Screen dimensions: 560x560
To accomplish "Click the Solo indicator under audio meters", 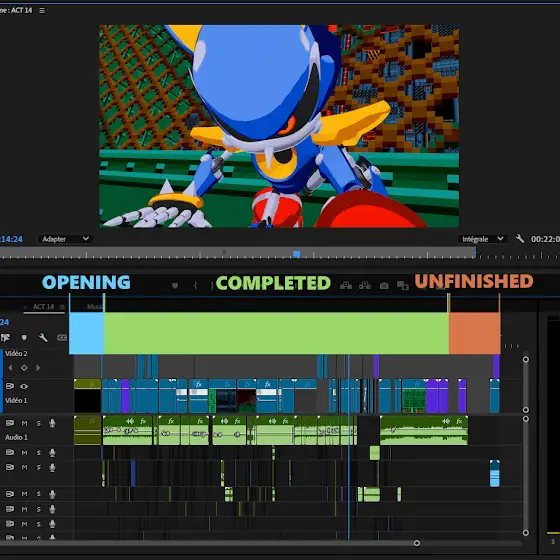I will click(x=553, y=542).
